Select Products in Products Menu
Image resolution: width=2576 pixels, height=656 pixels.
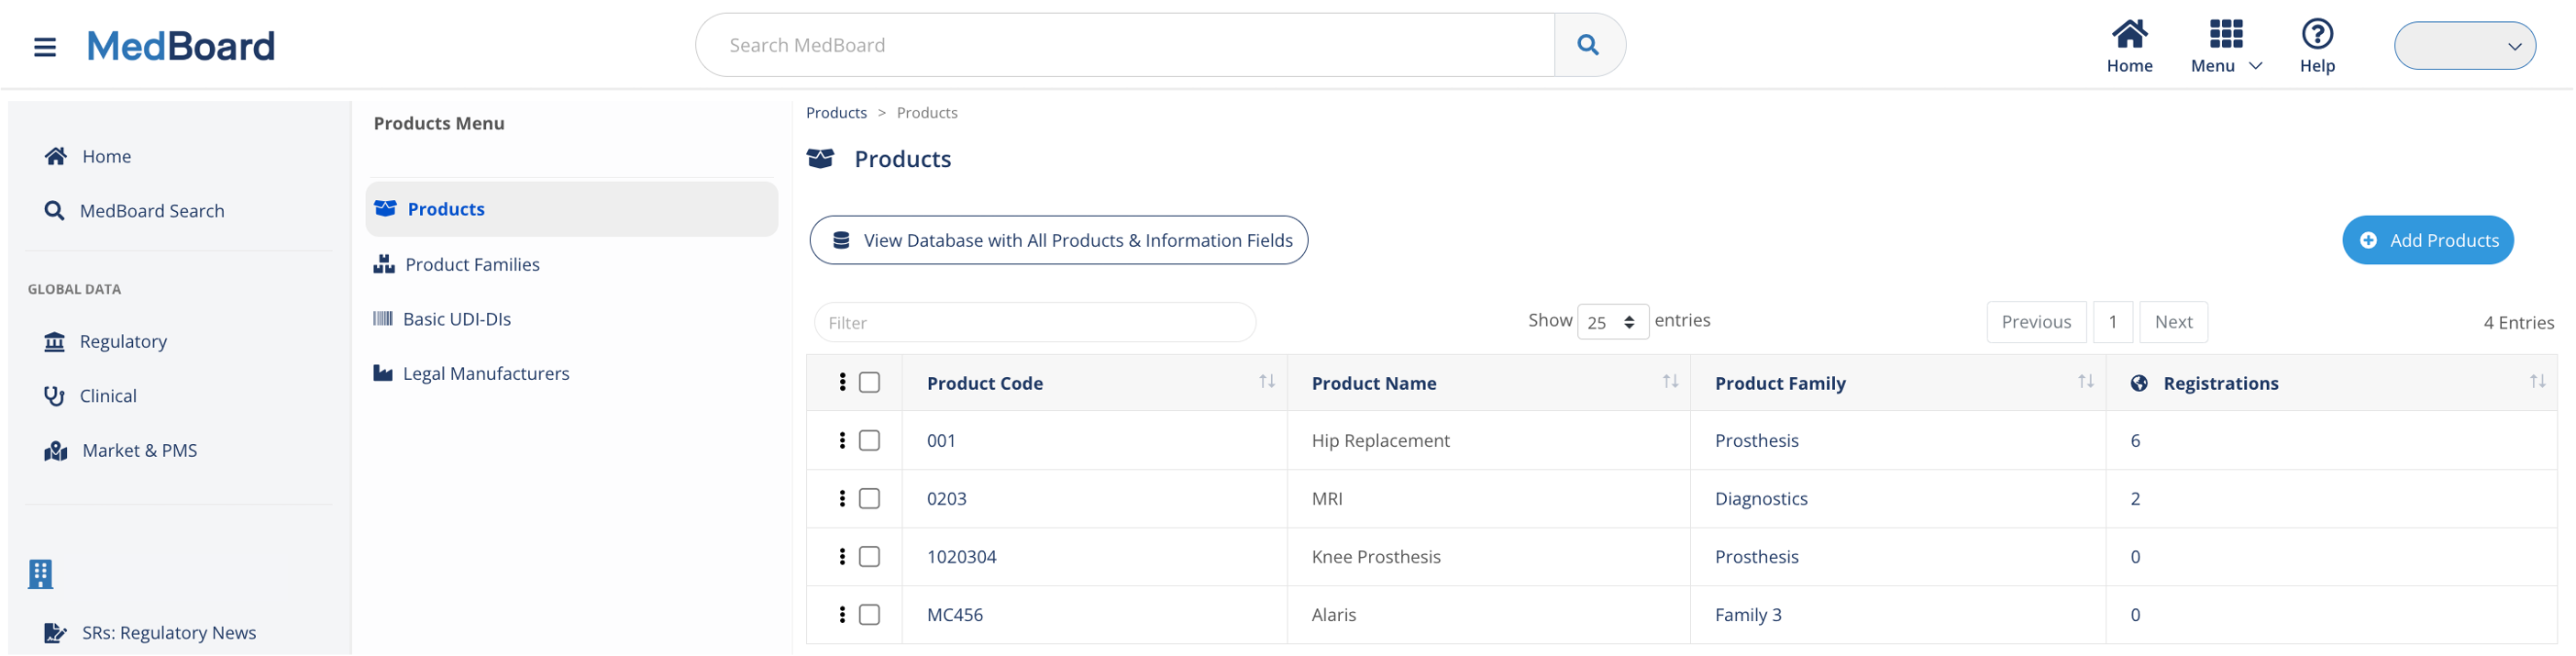[572, 209]
